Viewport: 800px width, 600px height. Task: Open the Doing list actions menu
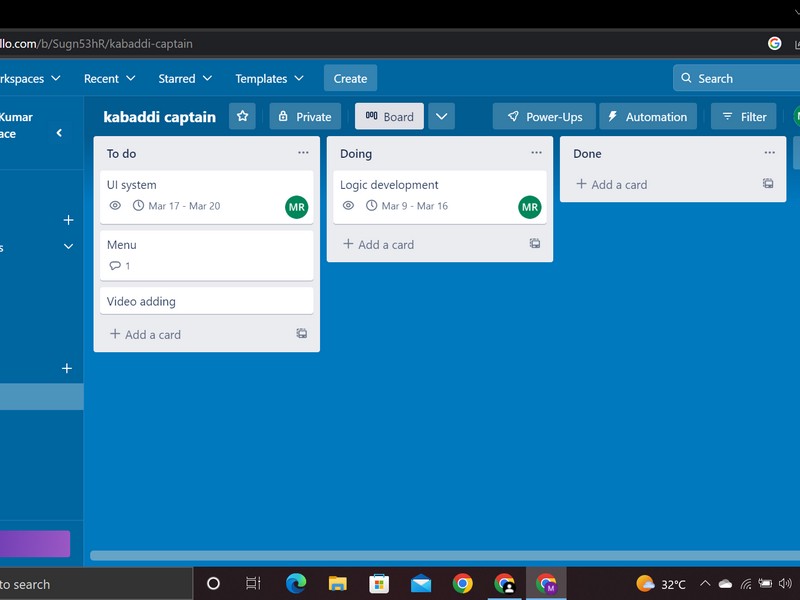pyautogui.click(x=536, y=153)
